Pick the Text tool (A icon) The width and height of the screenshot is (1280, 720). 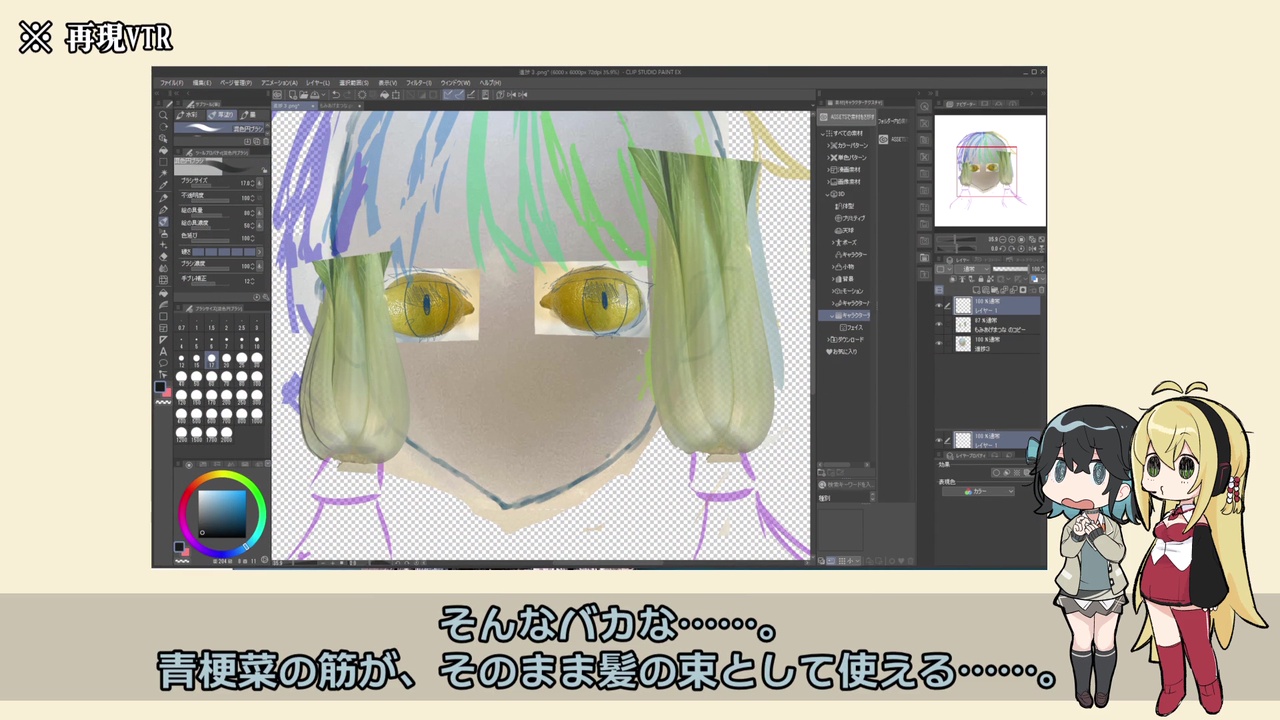click(163, 352)
